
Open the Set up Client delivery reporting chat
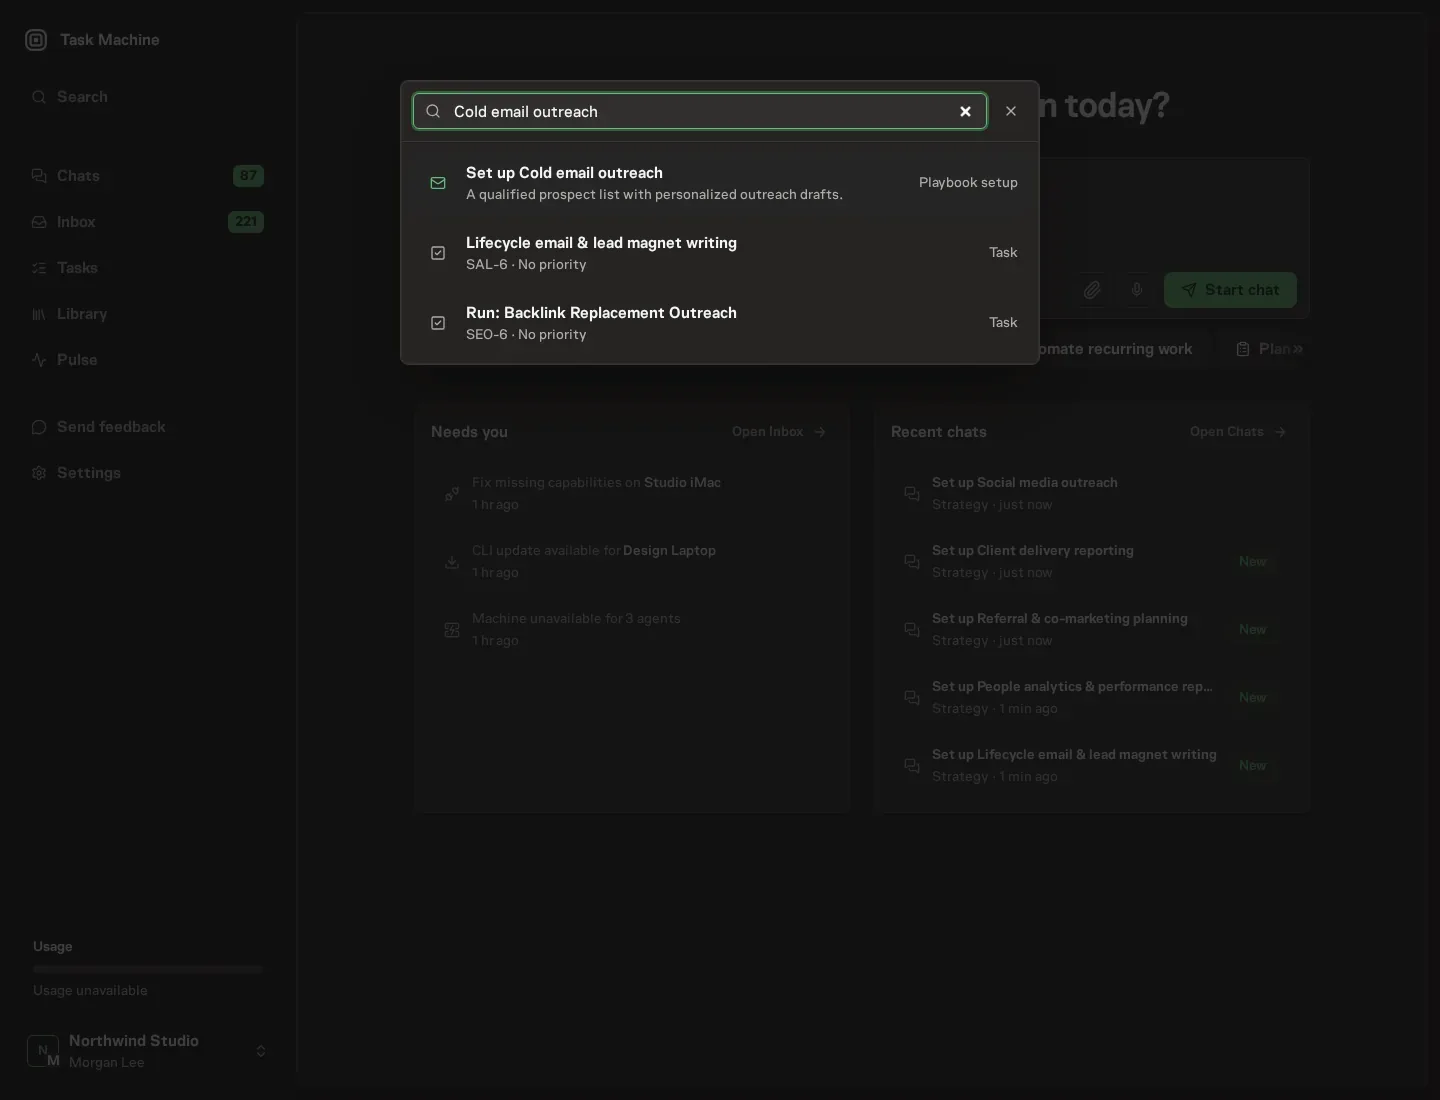coord(1092,561)
